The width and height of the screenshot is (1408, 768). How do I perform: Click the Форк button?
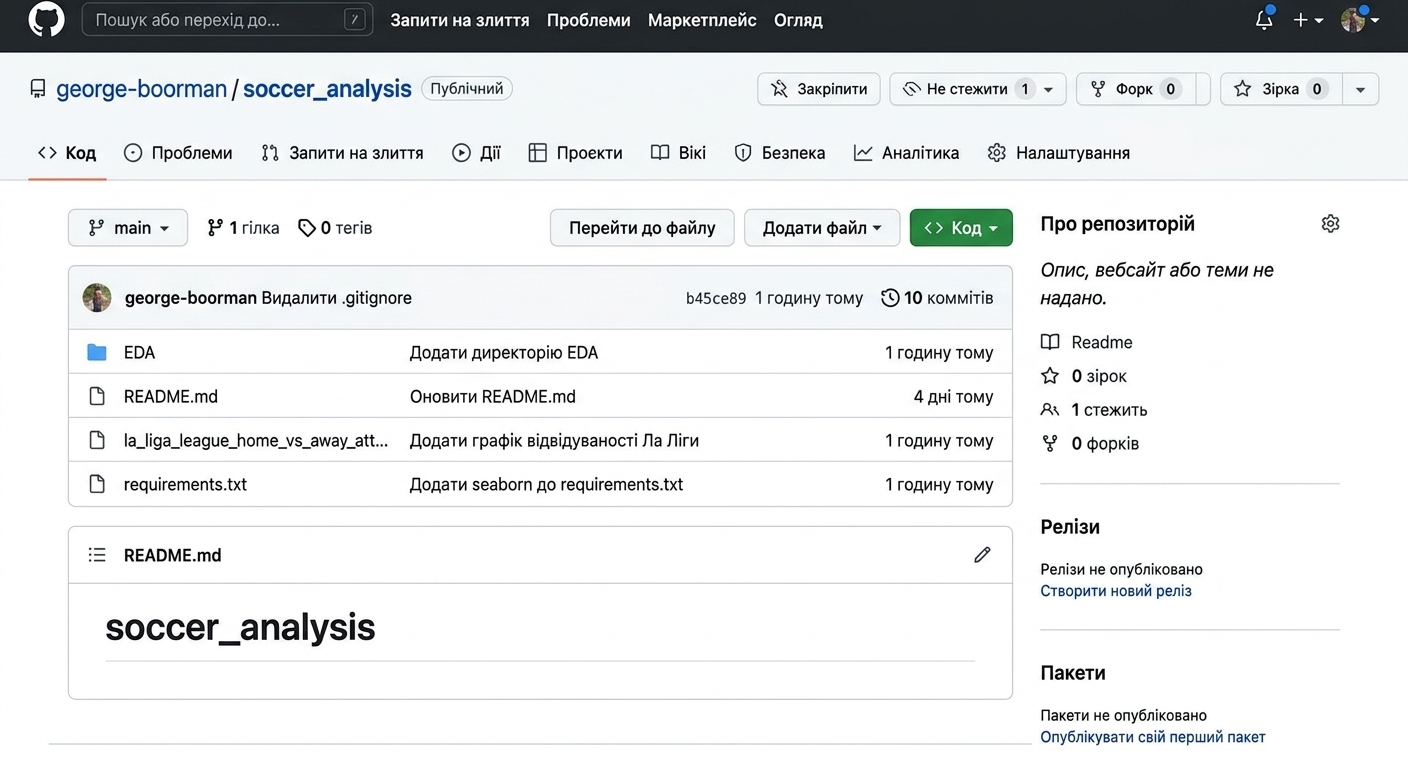[1135, 89]
